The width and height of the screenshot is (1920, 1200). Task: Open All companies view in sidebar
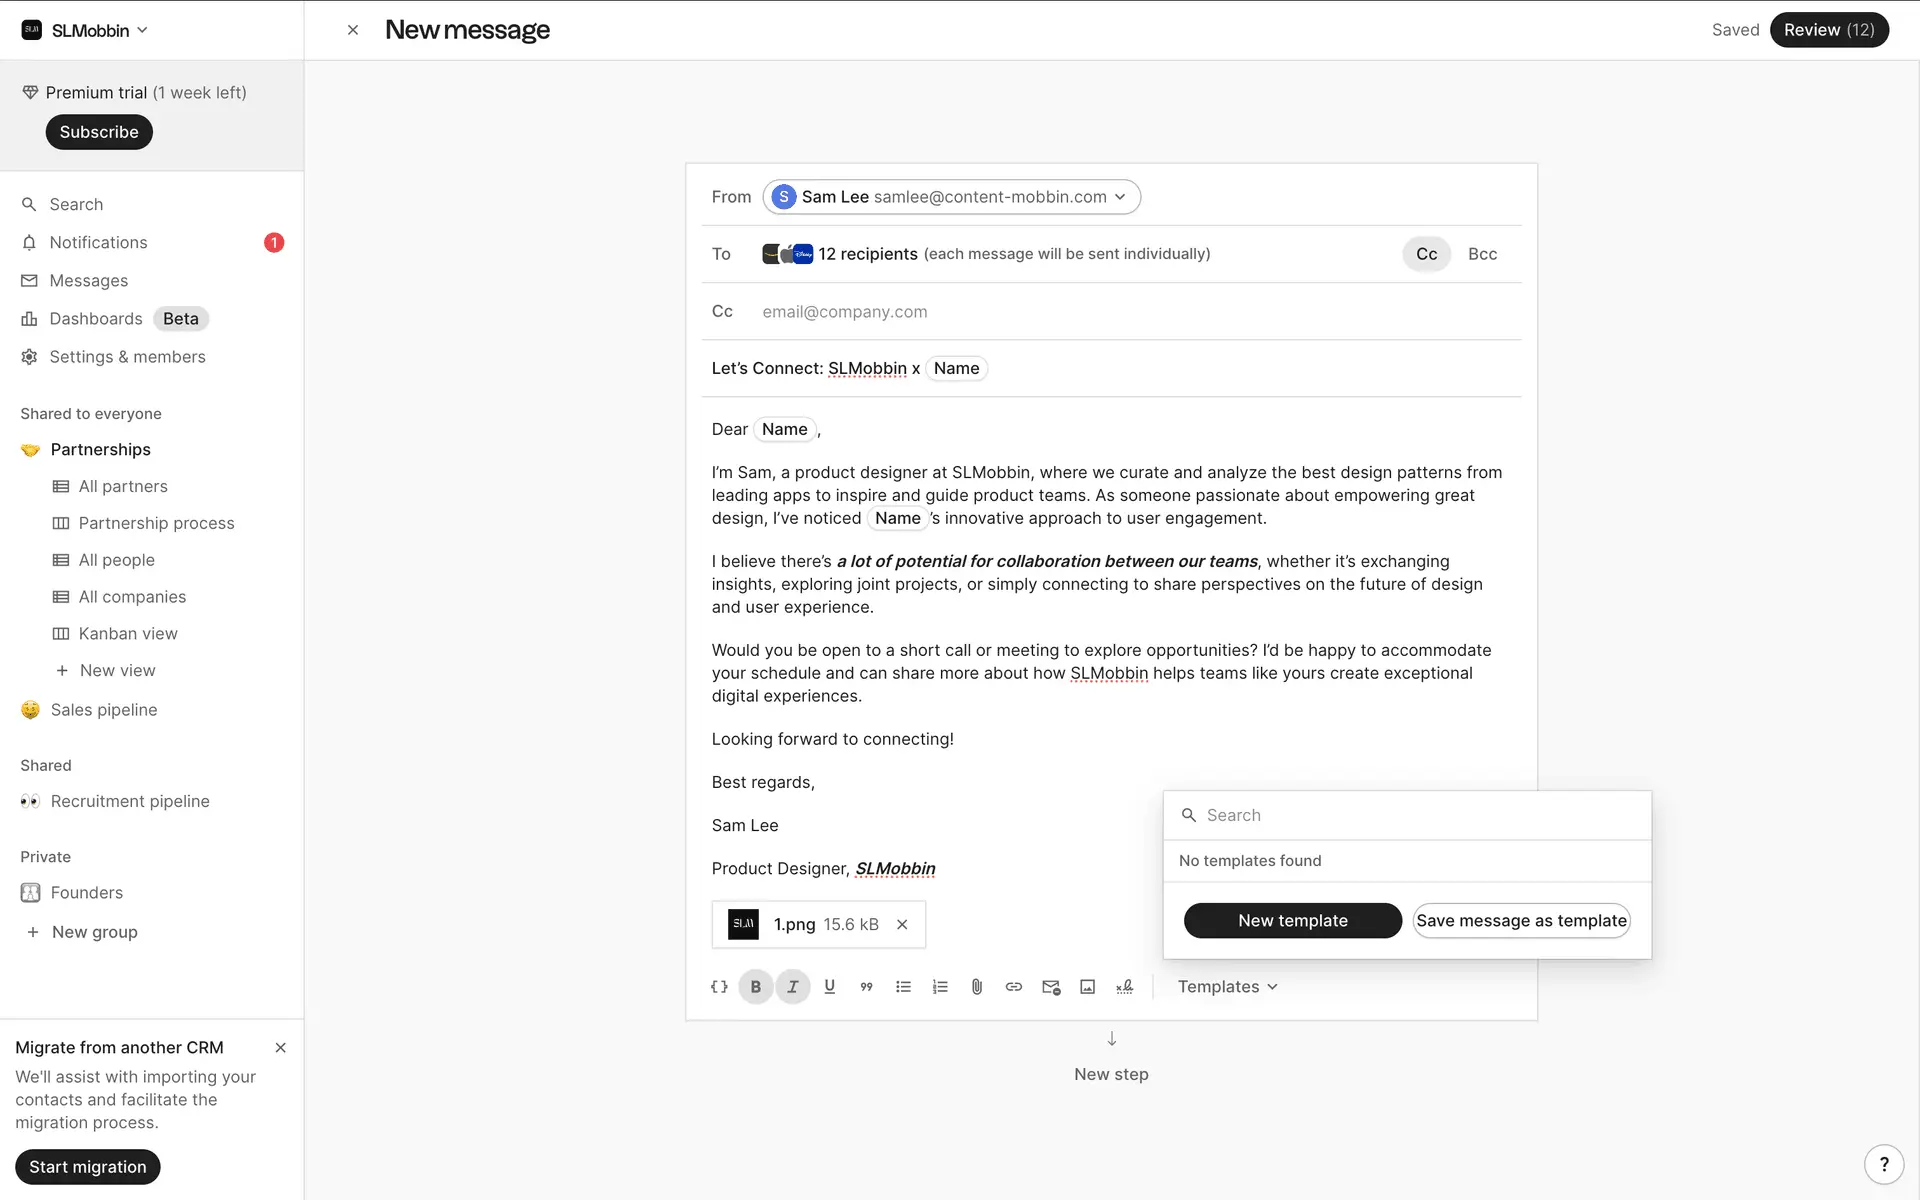[132, 597]
